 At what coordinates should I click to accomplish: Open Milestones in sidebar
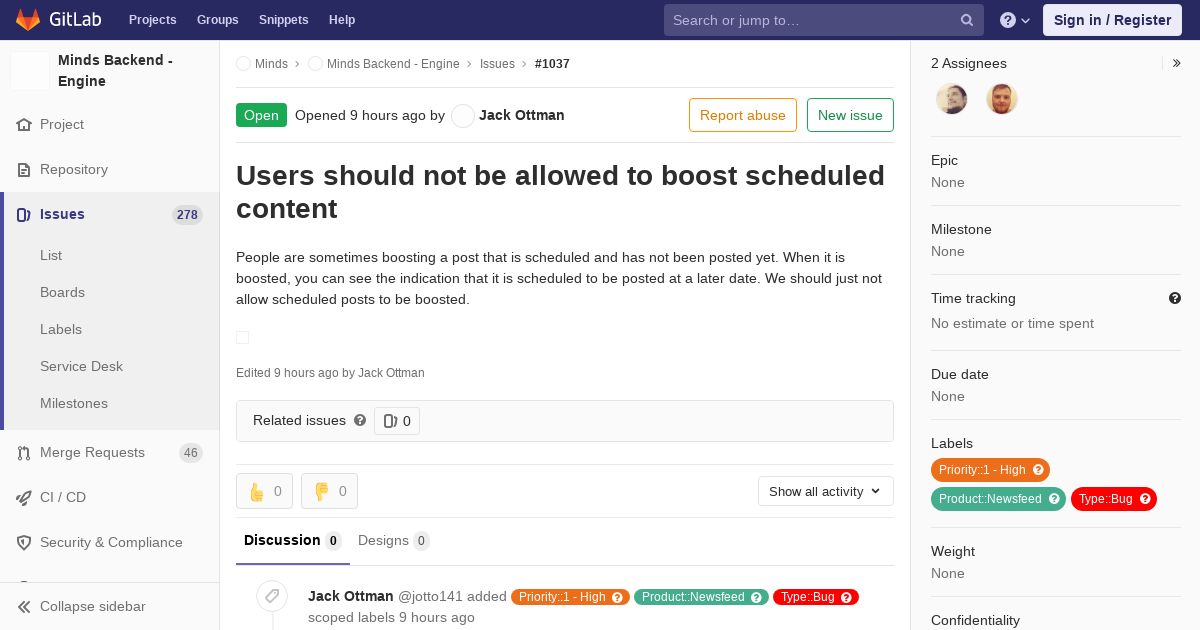(74, 403)
